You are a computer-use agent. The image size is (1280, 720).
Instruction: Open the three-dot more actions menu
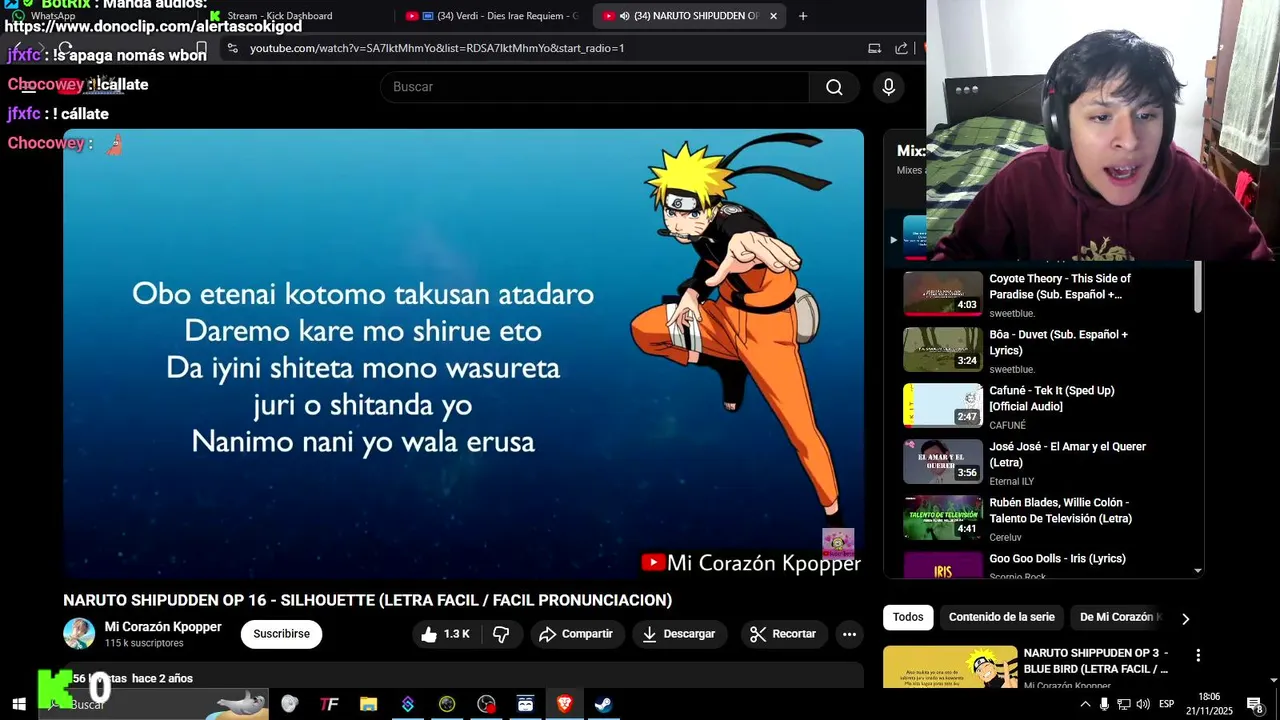849,634
